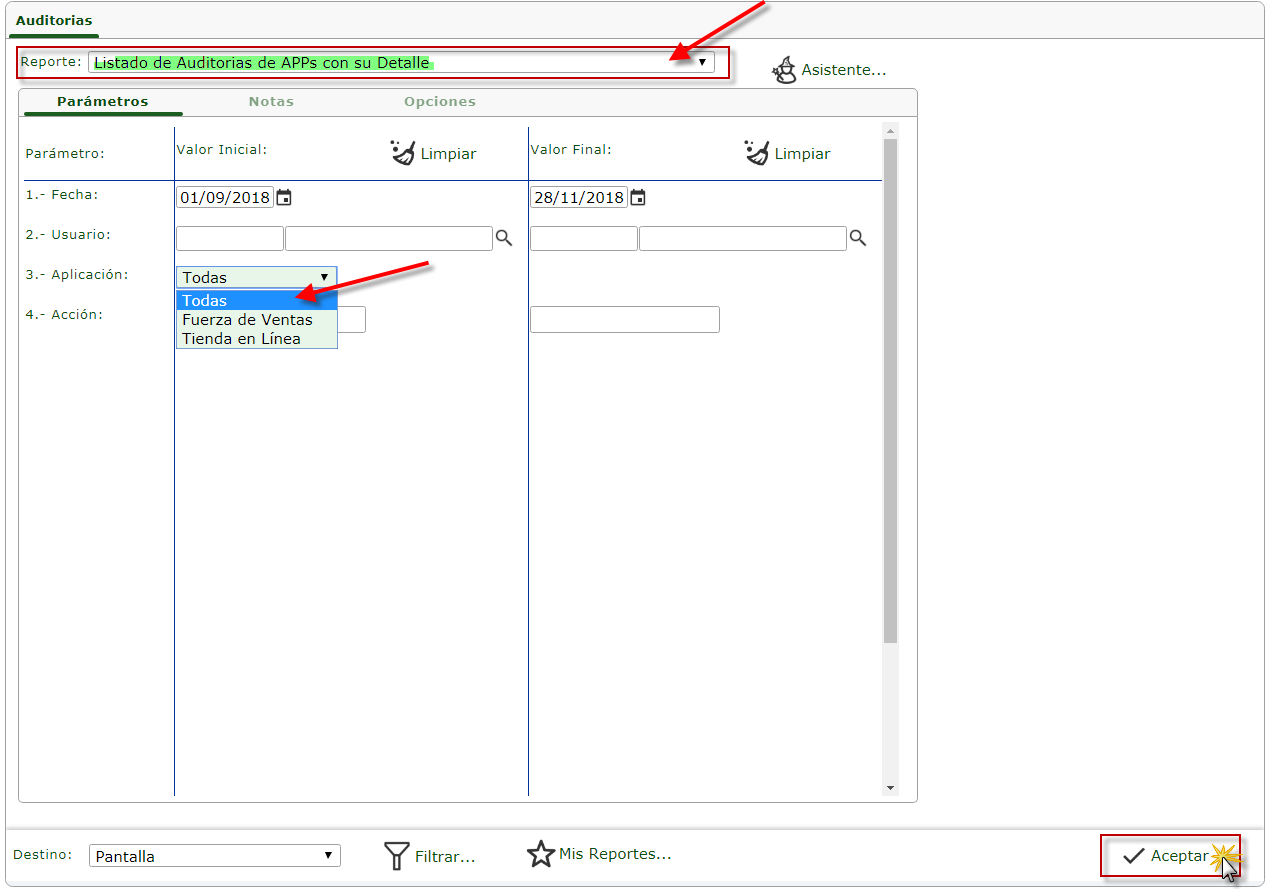Open the Asistente wizard icon

(x=784, y=70)
